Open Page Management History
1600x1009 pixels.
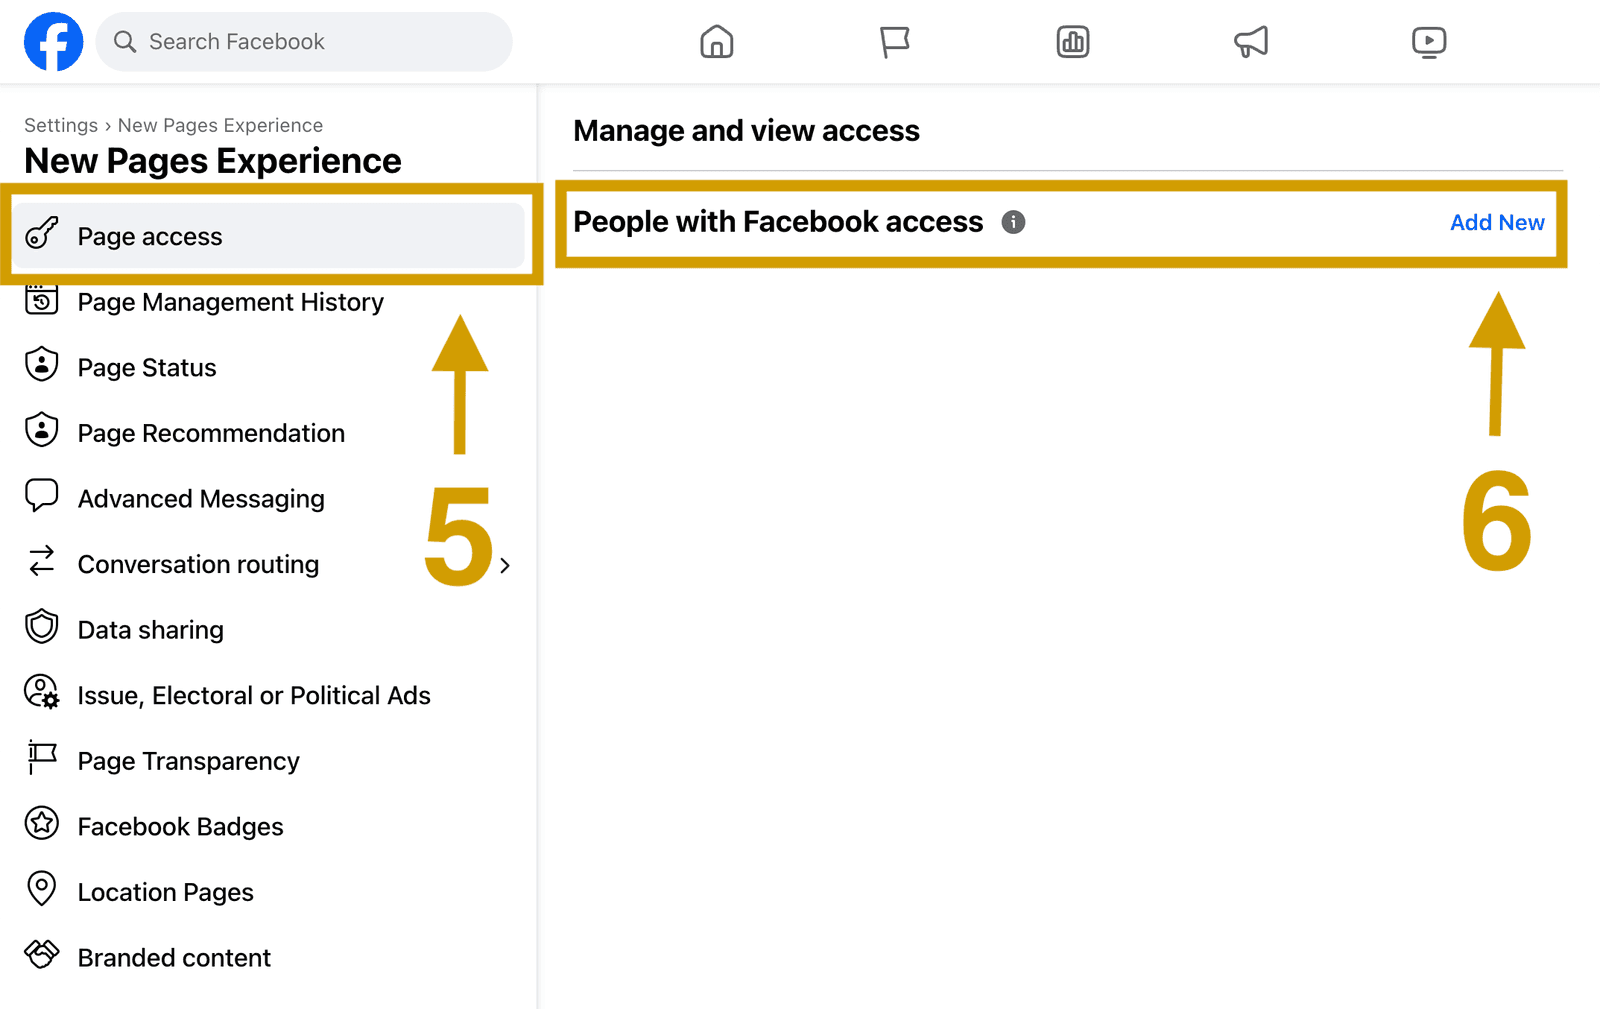(230, 302)
